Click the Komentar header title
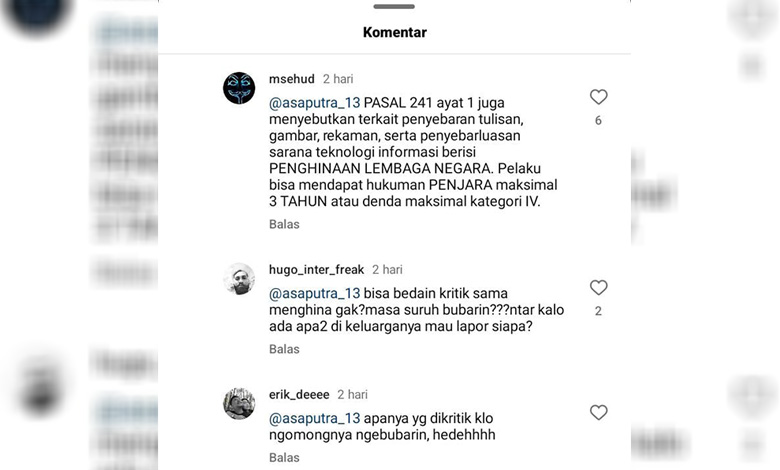Screen dimensions: 780x470 point(394,32)
